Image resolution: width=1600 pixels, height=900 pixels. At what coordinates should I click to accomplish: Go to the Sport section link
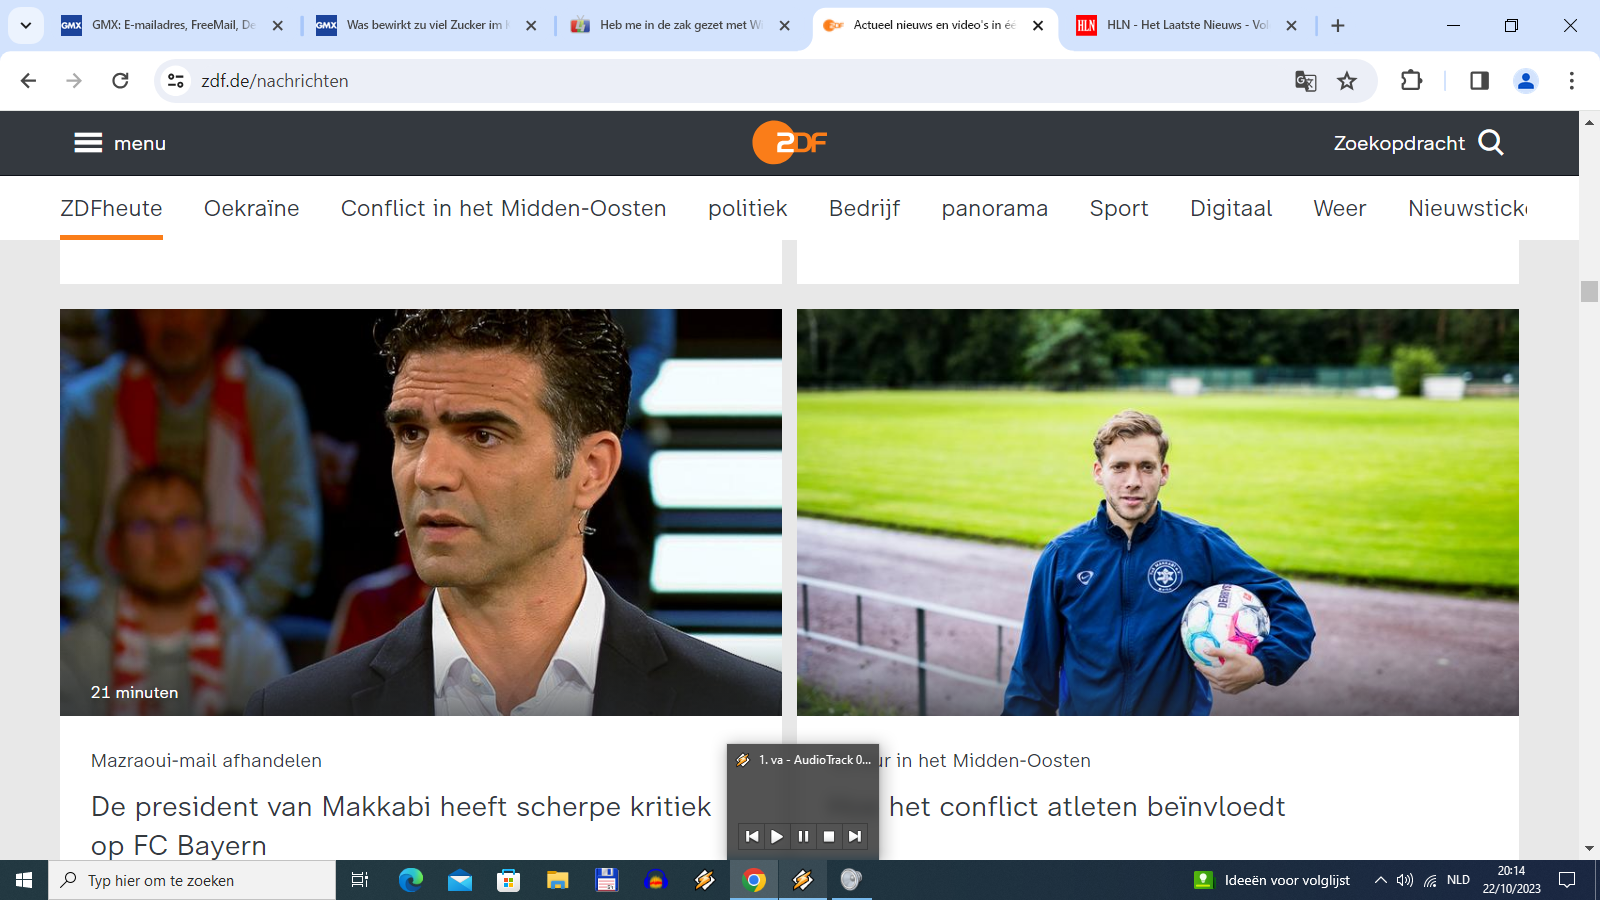[1119, 208]
